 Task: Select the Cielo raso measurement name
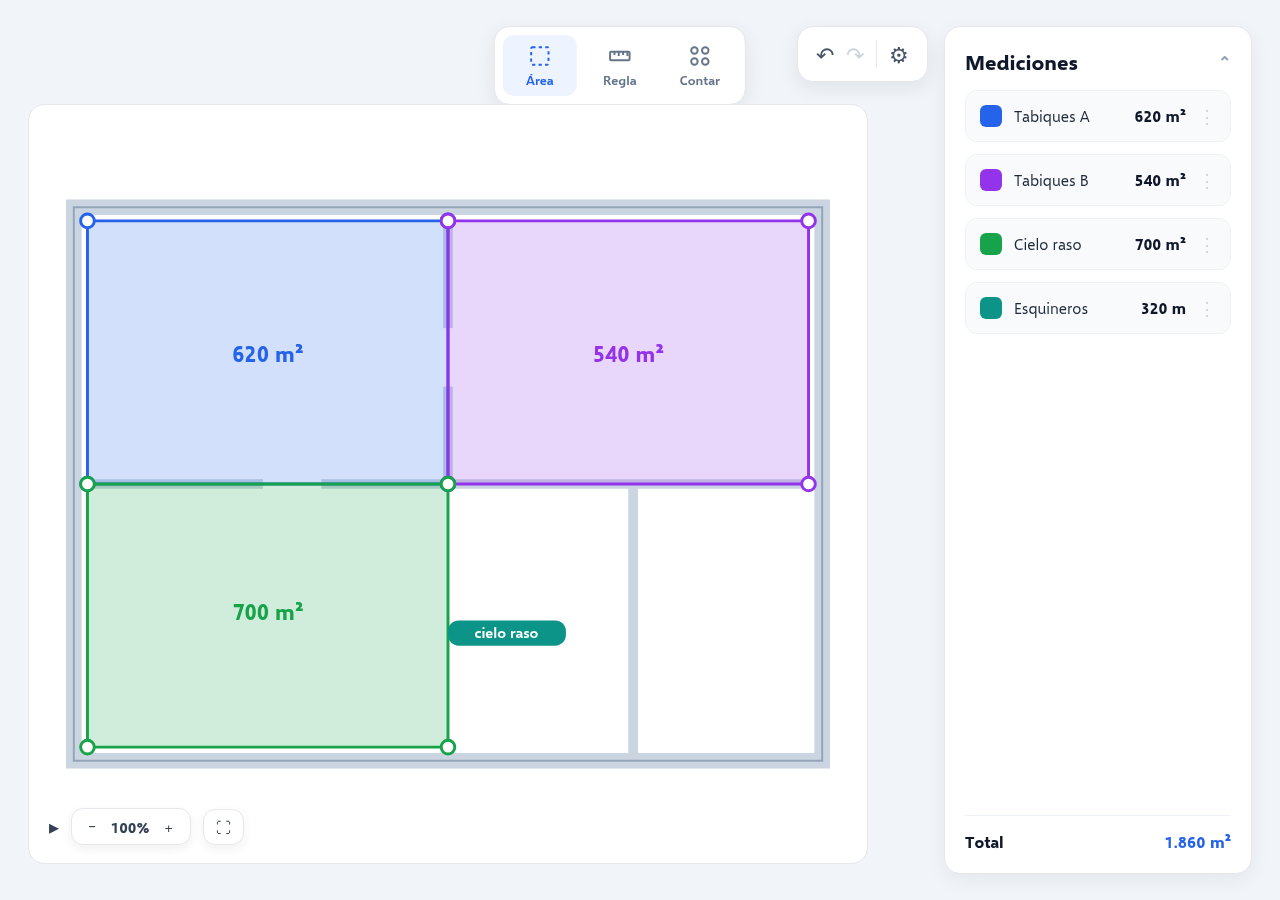coord(1047,245)
